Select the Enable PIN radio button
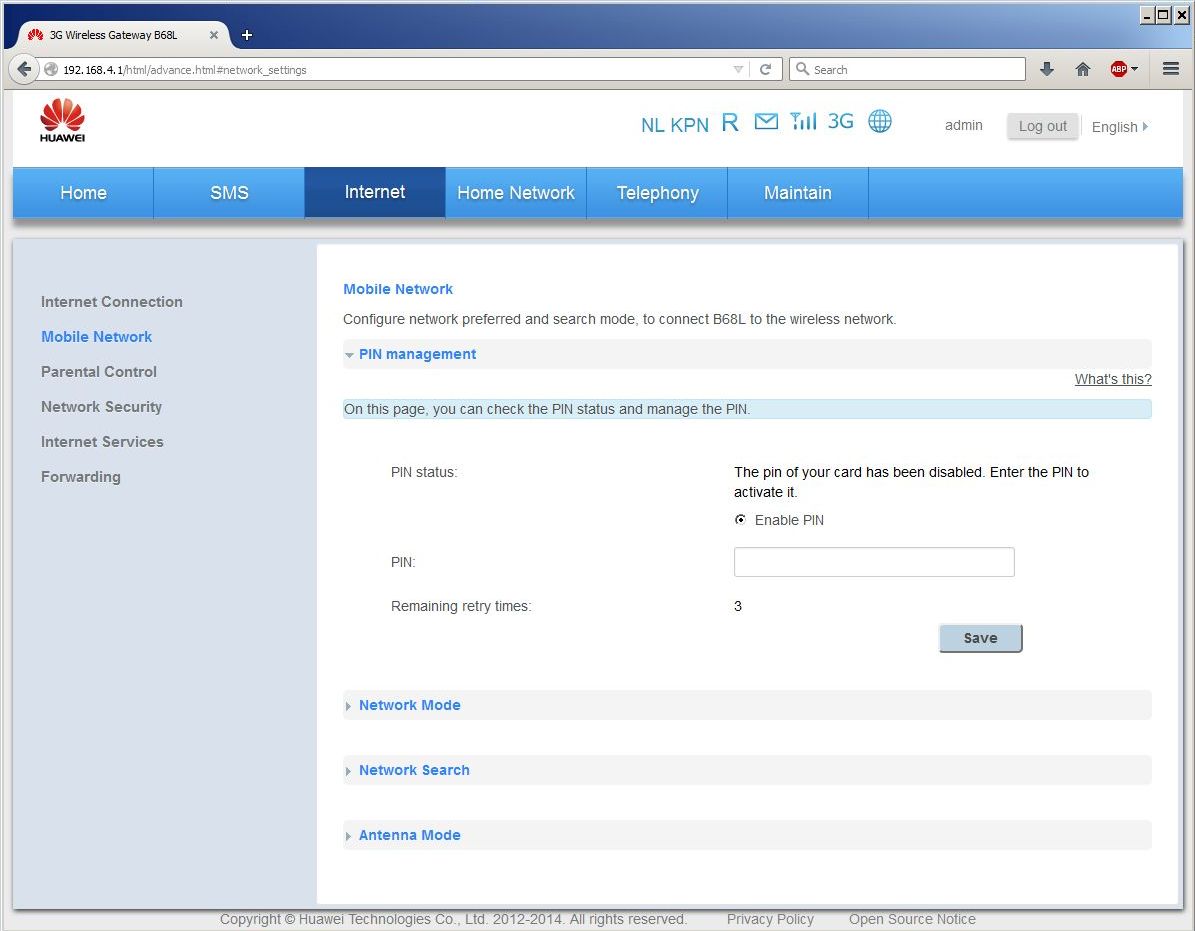This screenshot has height=931, width=1195. (740, 520)
